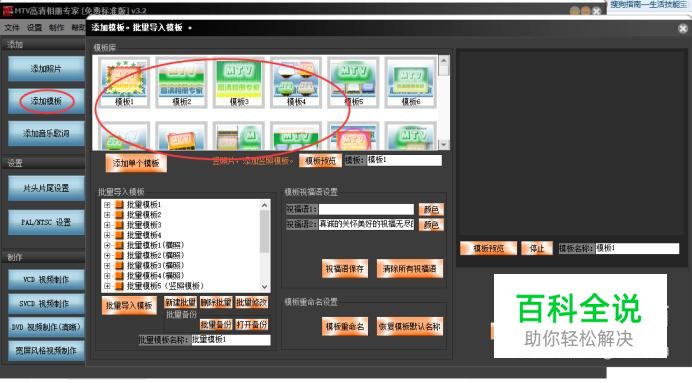Expand the 批量模板1 tree node

coord(107,205)
